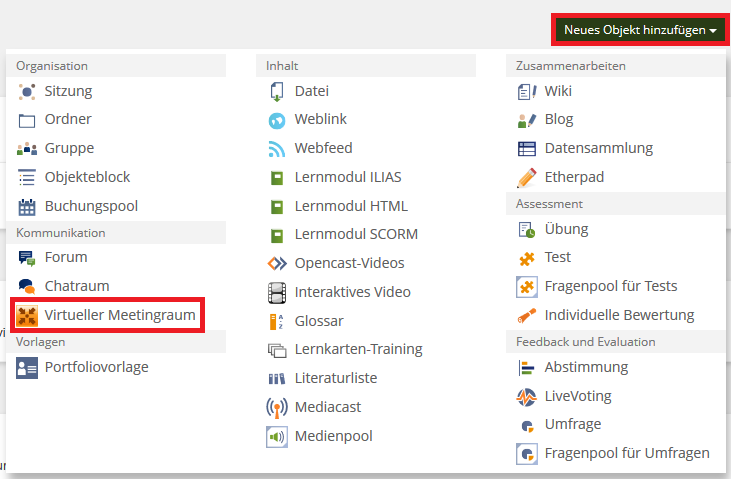Select the Opencast-Videos icon
731x479 pixels.
[277, 264]
